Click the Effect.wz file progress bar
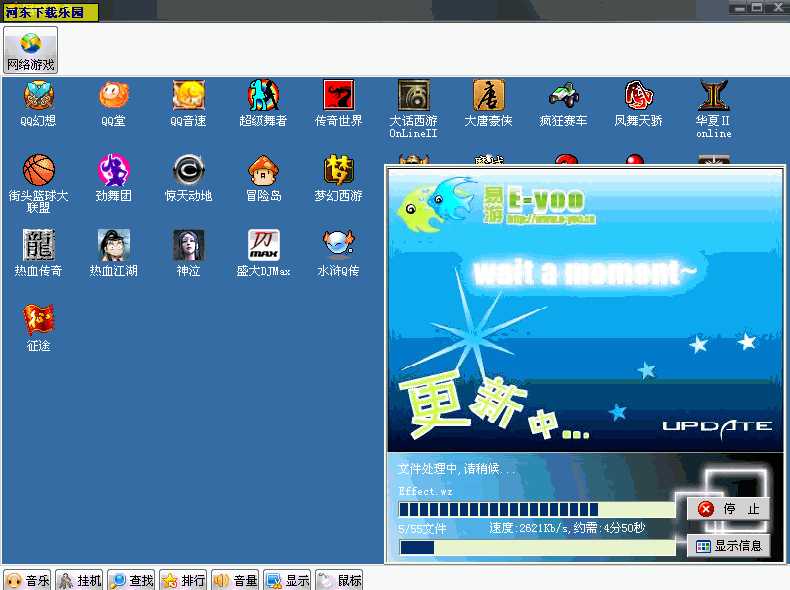The height and width of the screenshot is (590, 790). click(x=537, y=509)
